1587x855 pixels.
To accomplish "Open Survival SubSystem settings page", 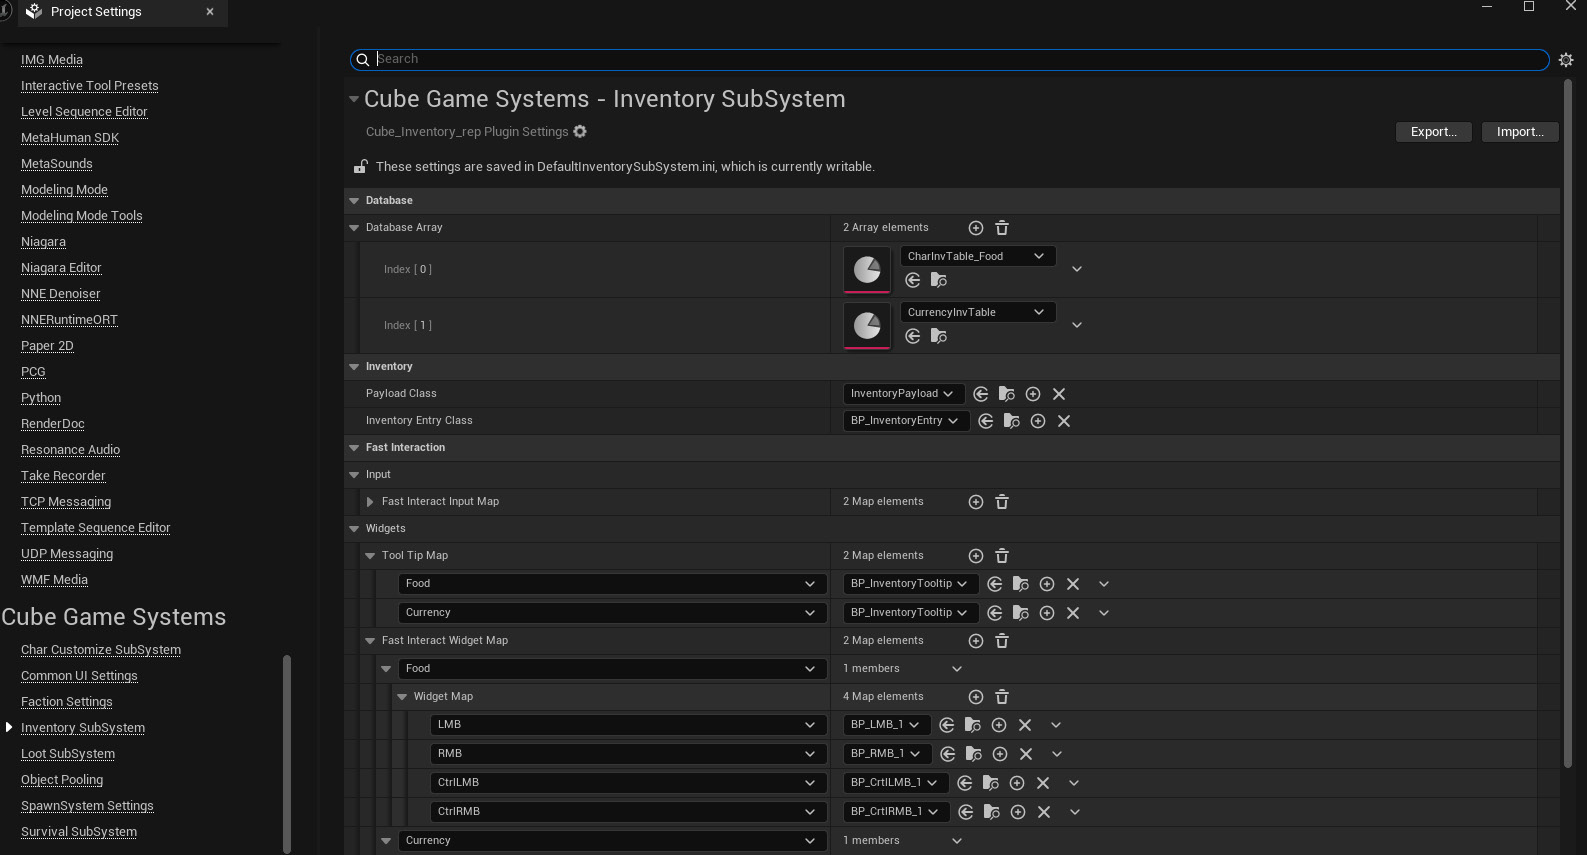I will tap(79, 832).
